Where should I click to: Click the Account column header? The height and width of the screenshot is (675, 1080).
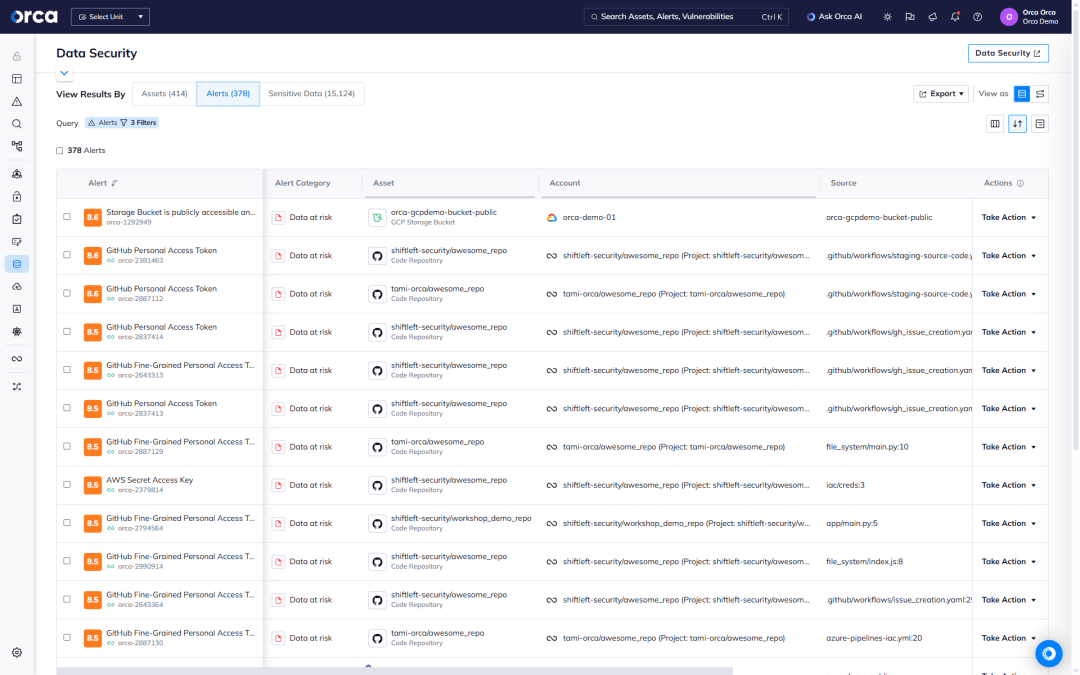click(x=565, y=183)
